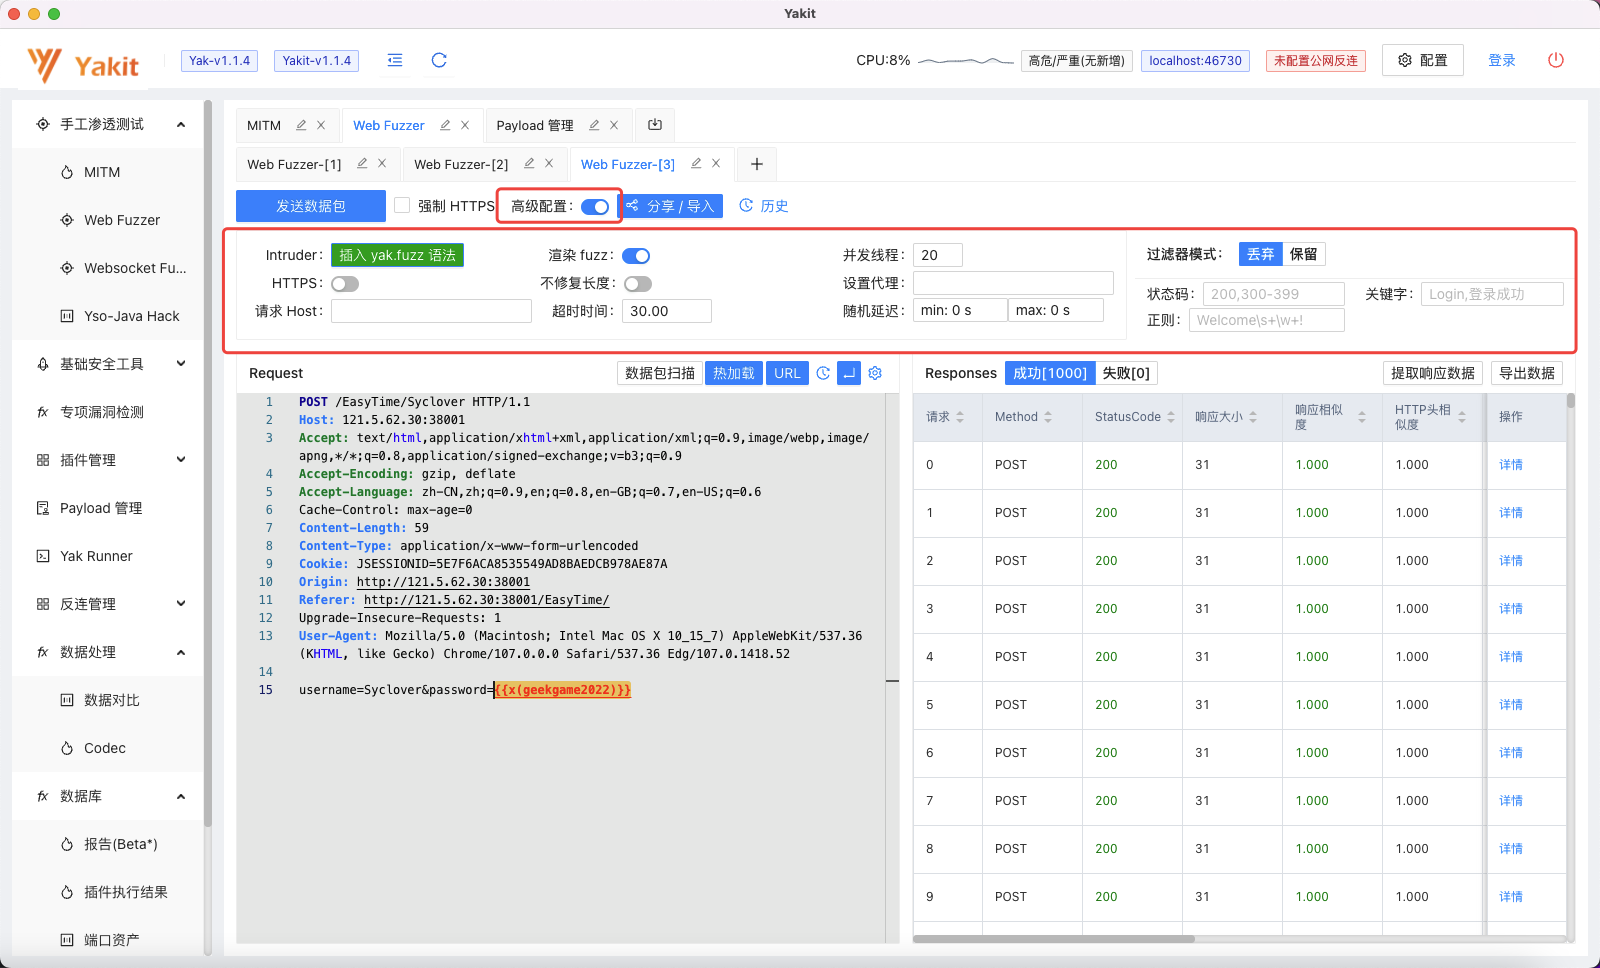Toggle HTTPS switch on
Screen dimensions: 1600x968
[x=345, y=284]
